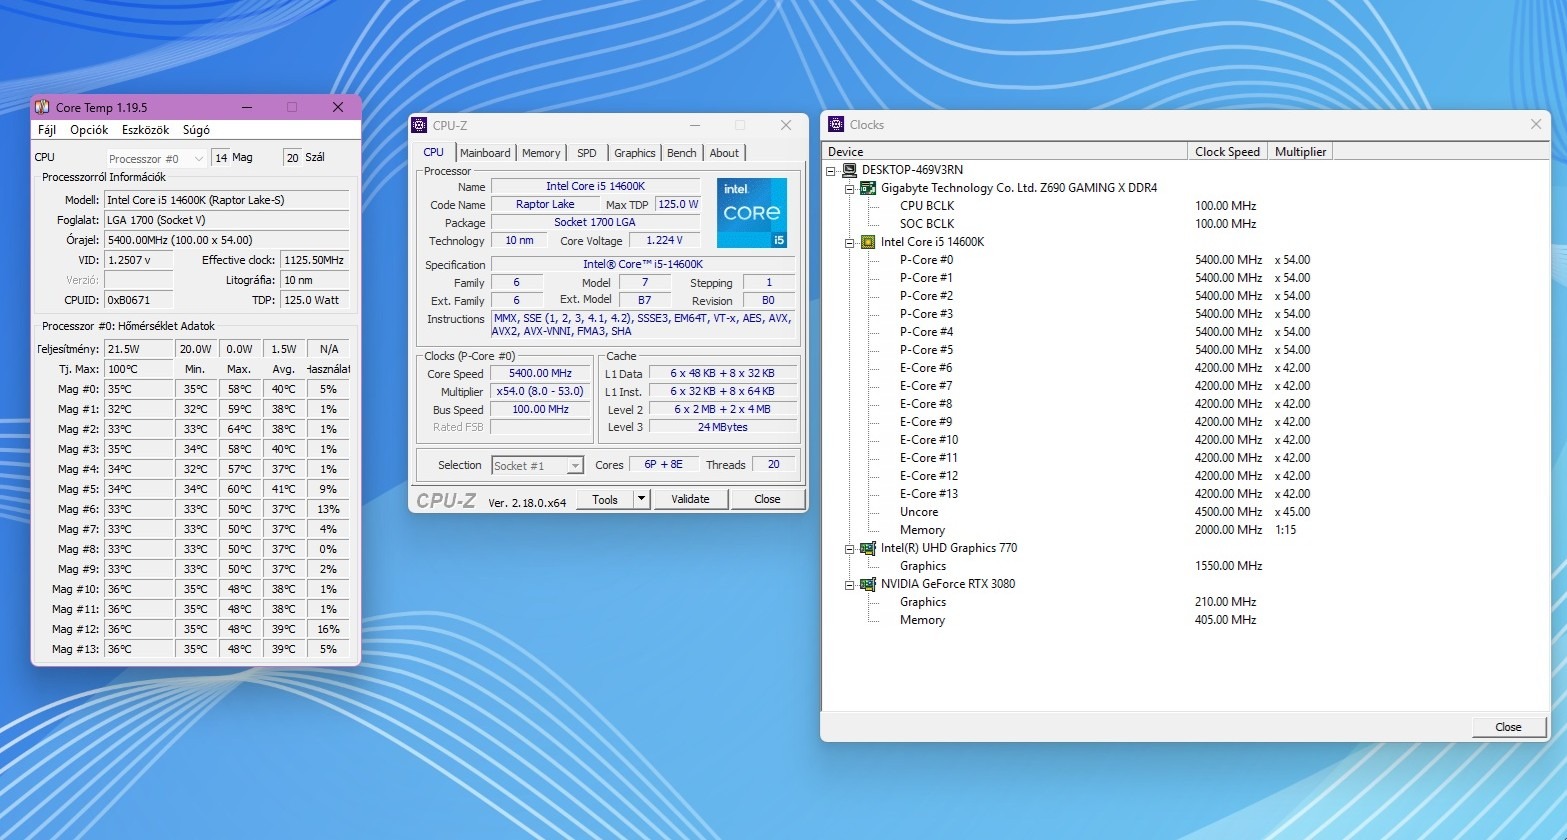Viewport: 1567px width, 840px height.
Task: Open the Tools dropdown arrow in CPU-Z
Action: point(642,499)
